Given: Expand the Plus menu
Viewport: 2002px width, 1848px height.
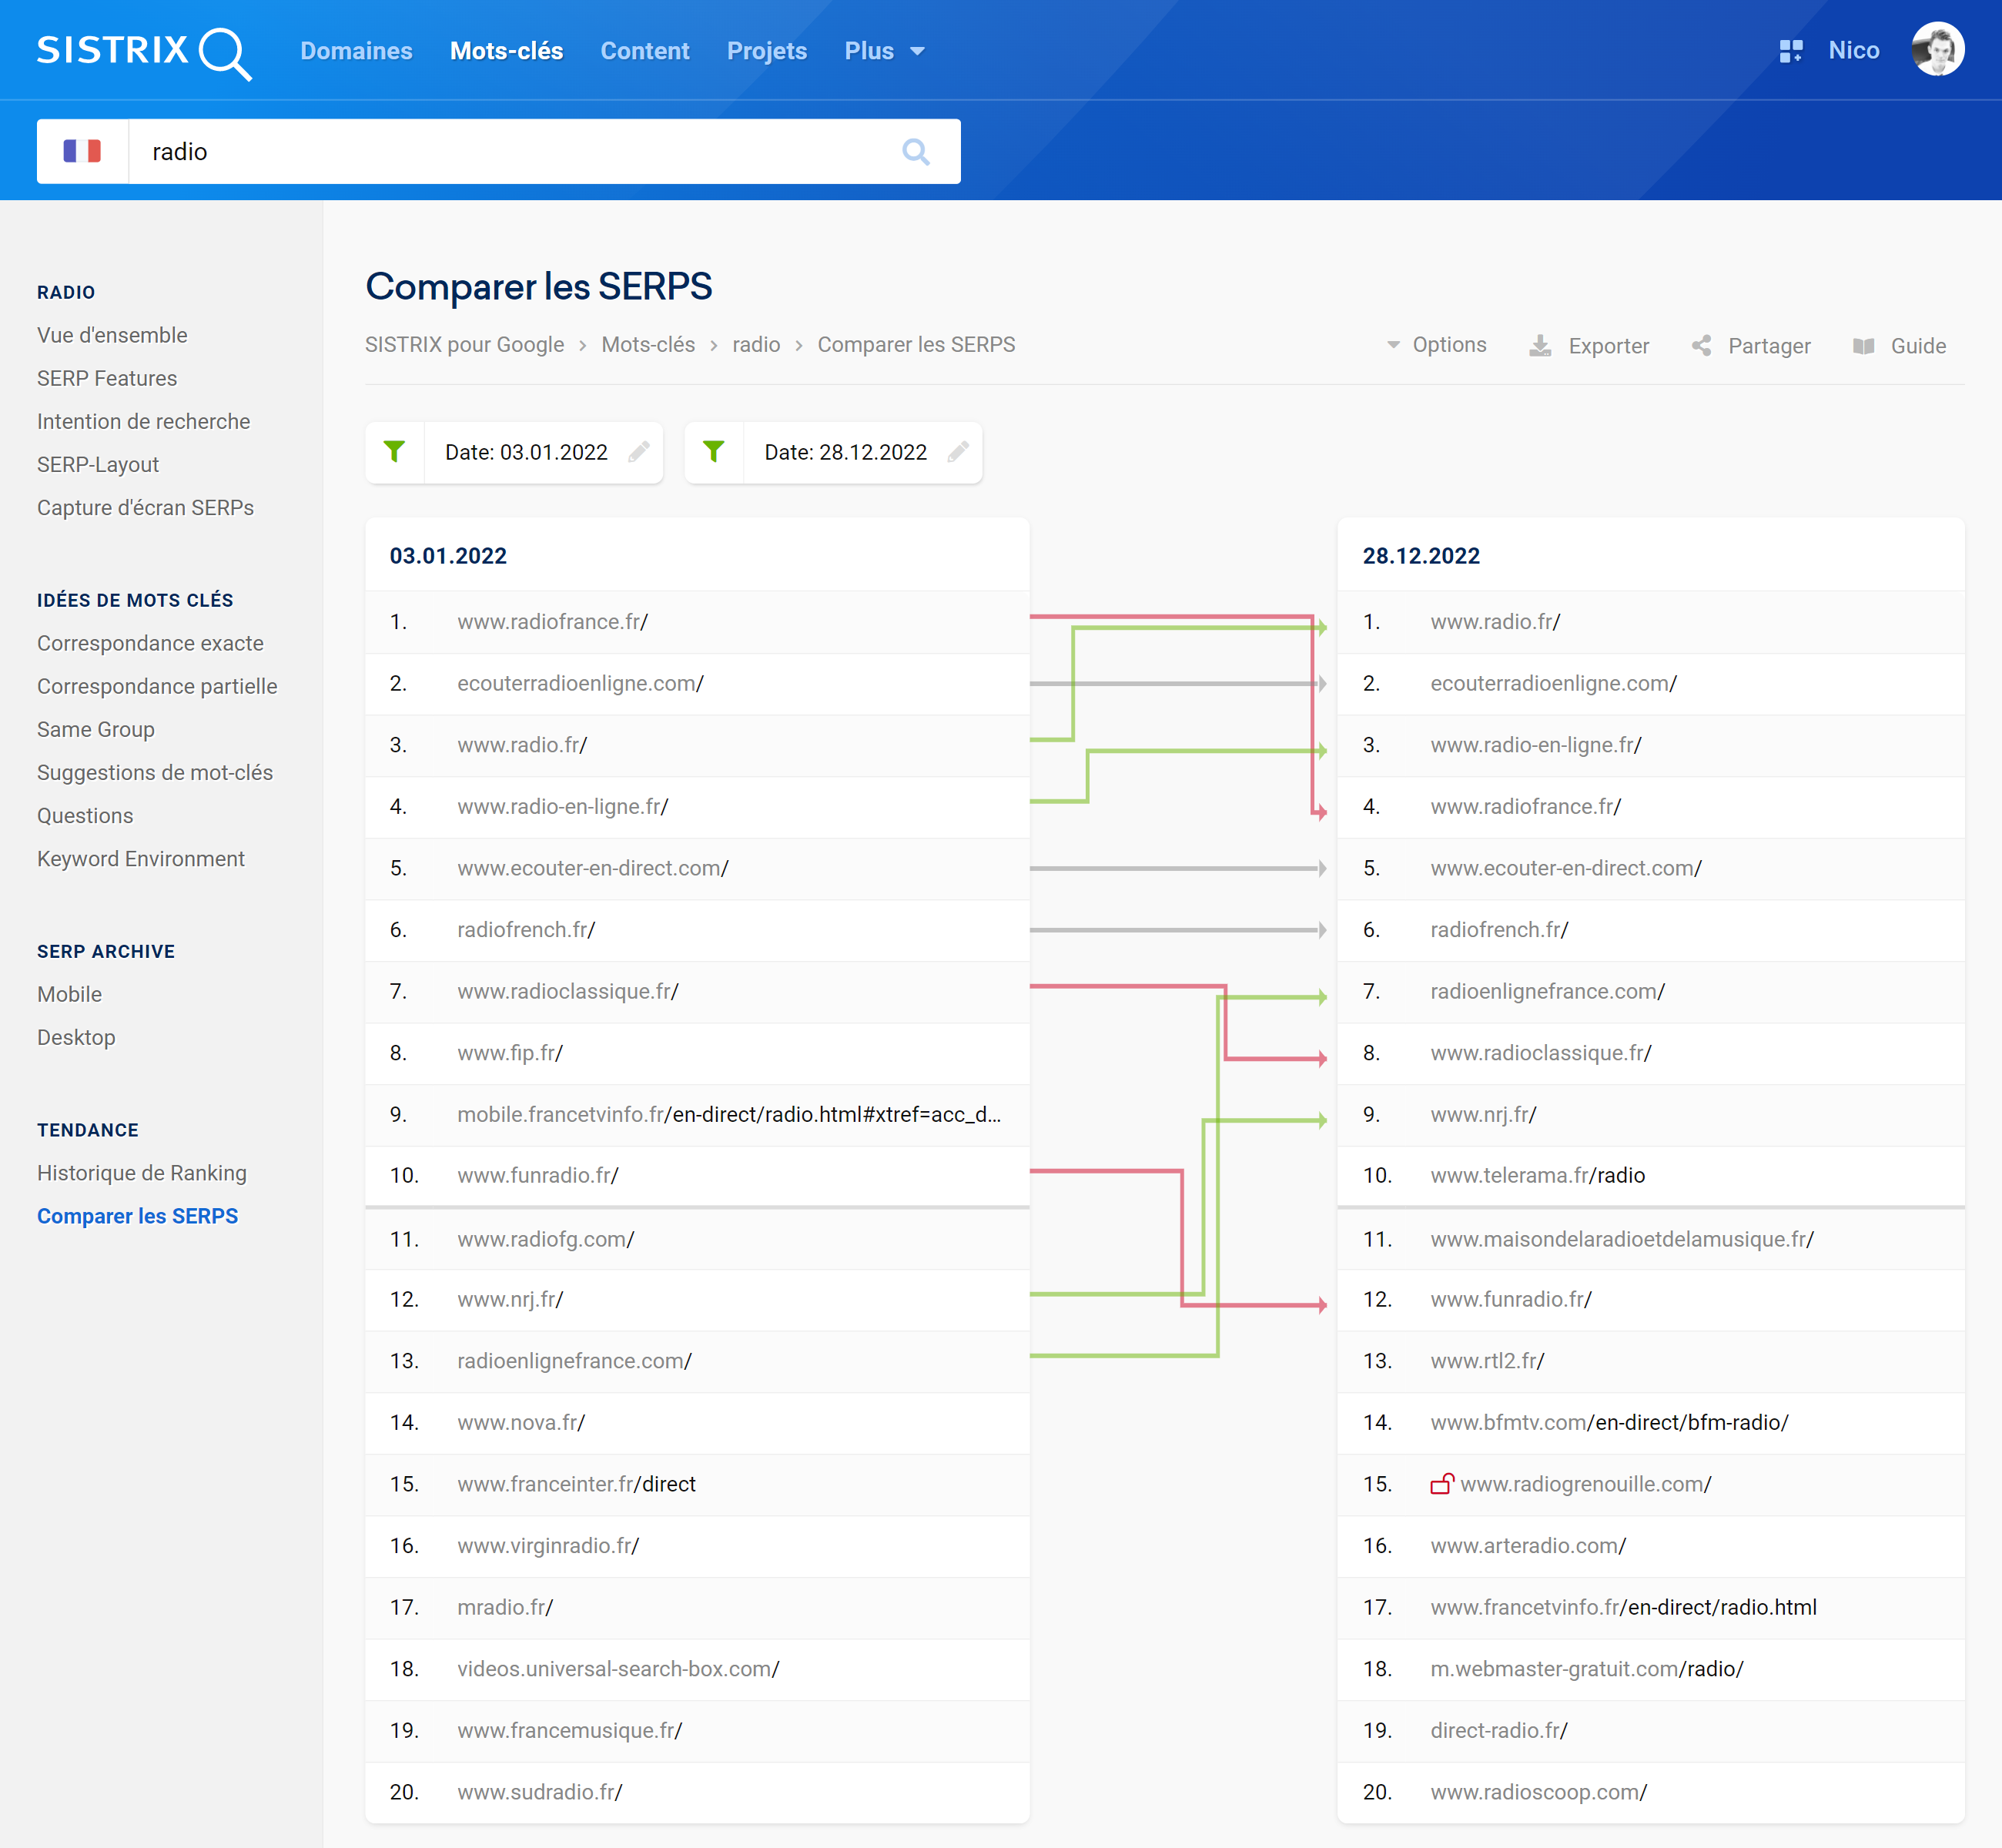Looking at the screenshot, I should click(884, 51).
